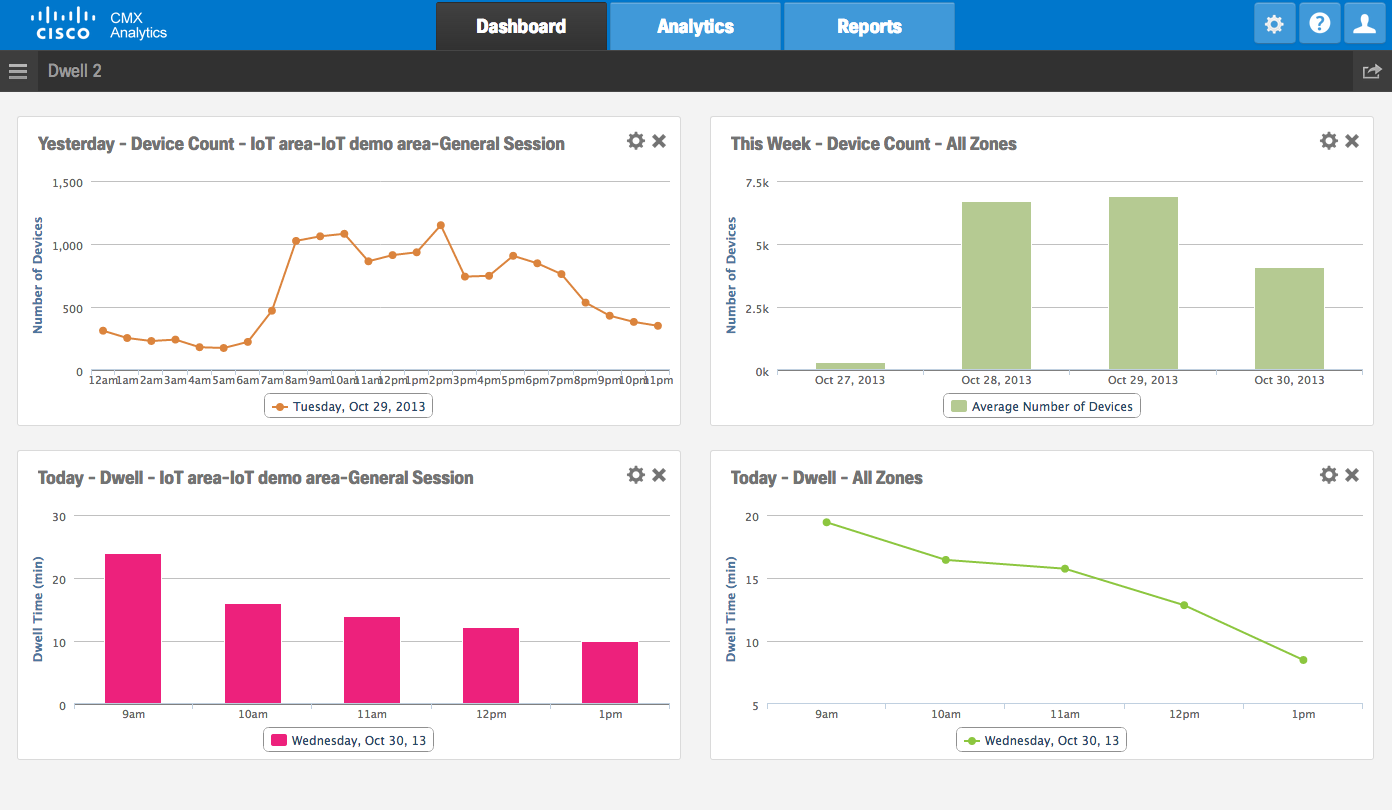Remove the This Week Device Count widget
The width and height of the screenshot is (1392, 810).
[x=1352, y=141]
